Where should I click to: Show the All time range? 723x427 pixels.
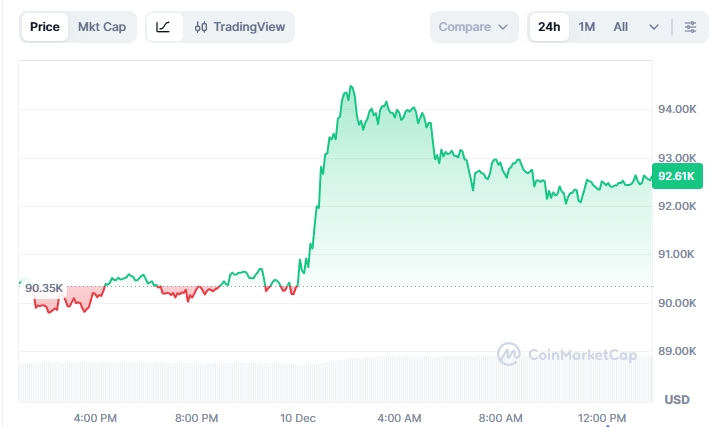tap(621, 27)
